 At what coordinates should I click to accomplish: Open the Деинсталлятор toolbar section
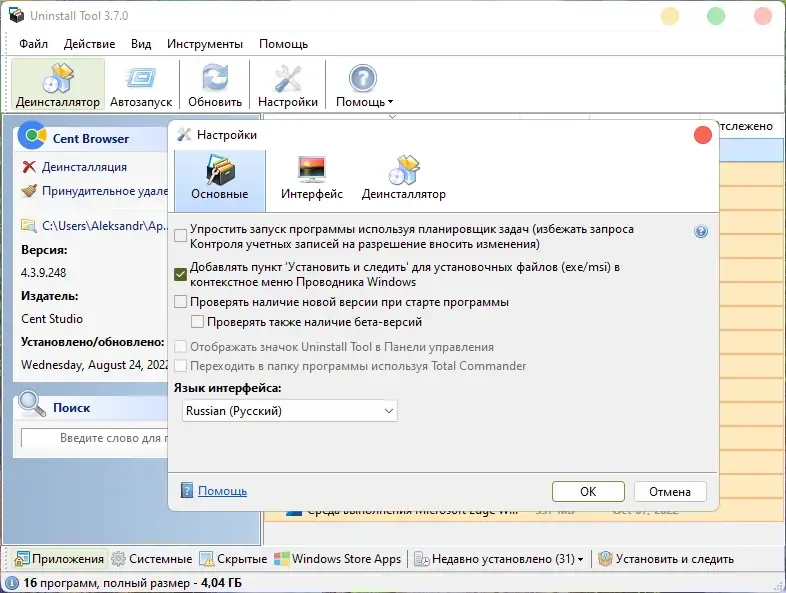point(58,85)
